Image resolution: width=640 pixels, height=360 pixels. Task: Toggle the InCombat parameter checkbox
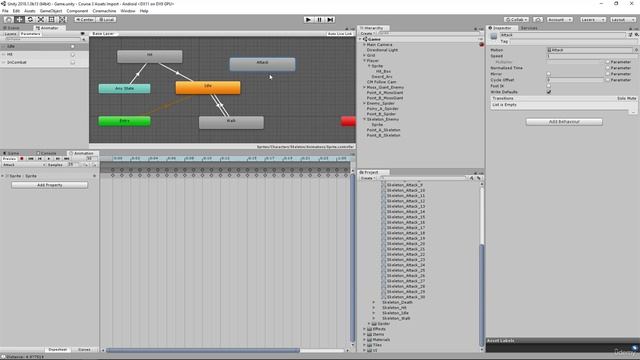pos(73,63)
